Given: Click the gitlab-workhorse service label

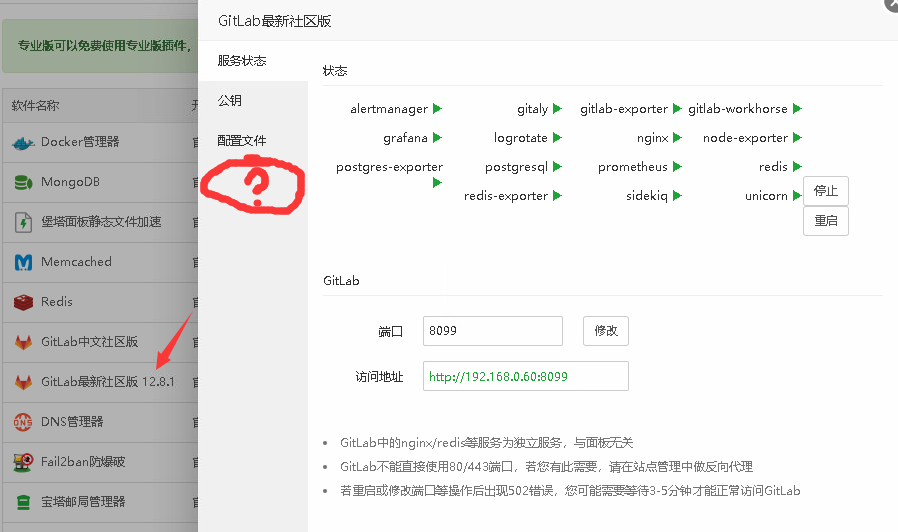Looking at the screenshot, I should [738, 109].
